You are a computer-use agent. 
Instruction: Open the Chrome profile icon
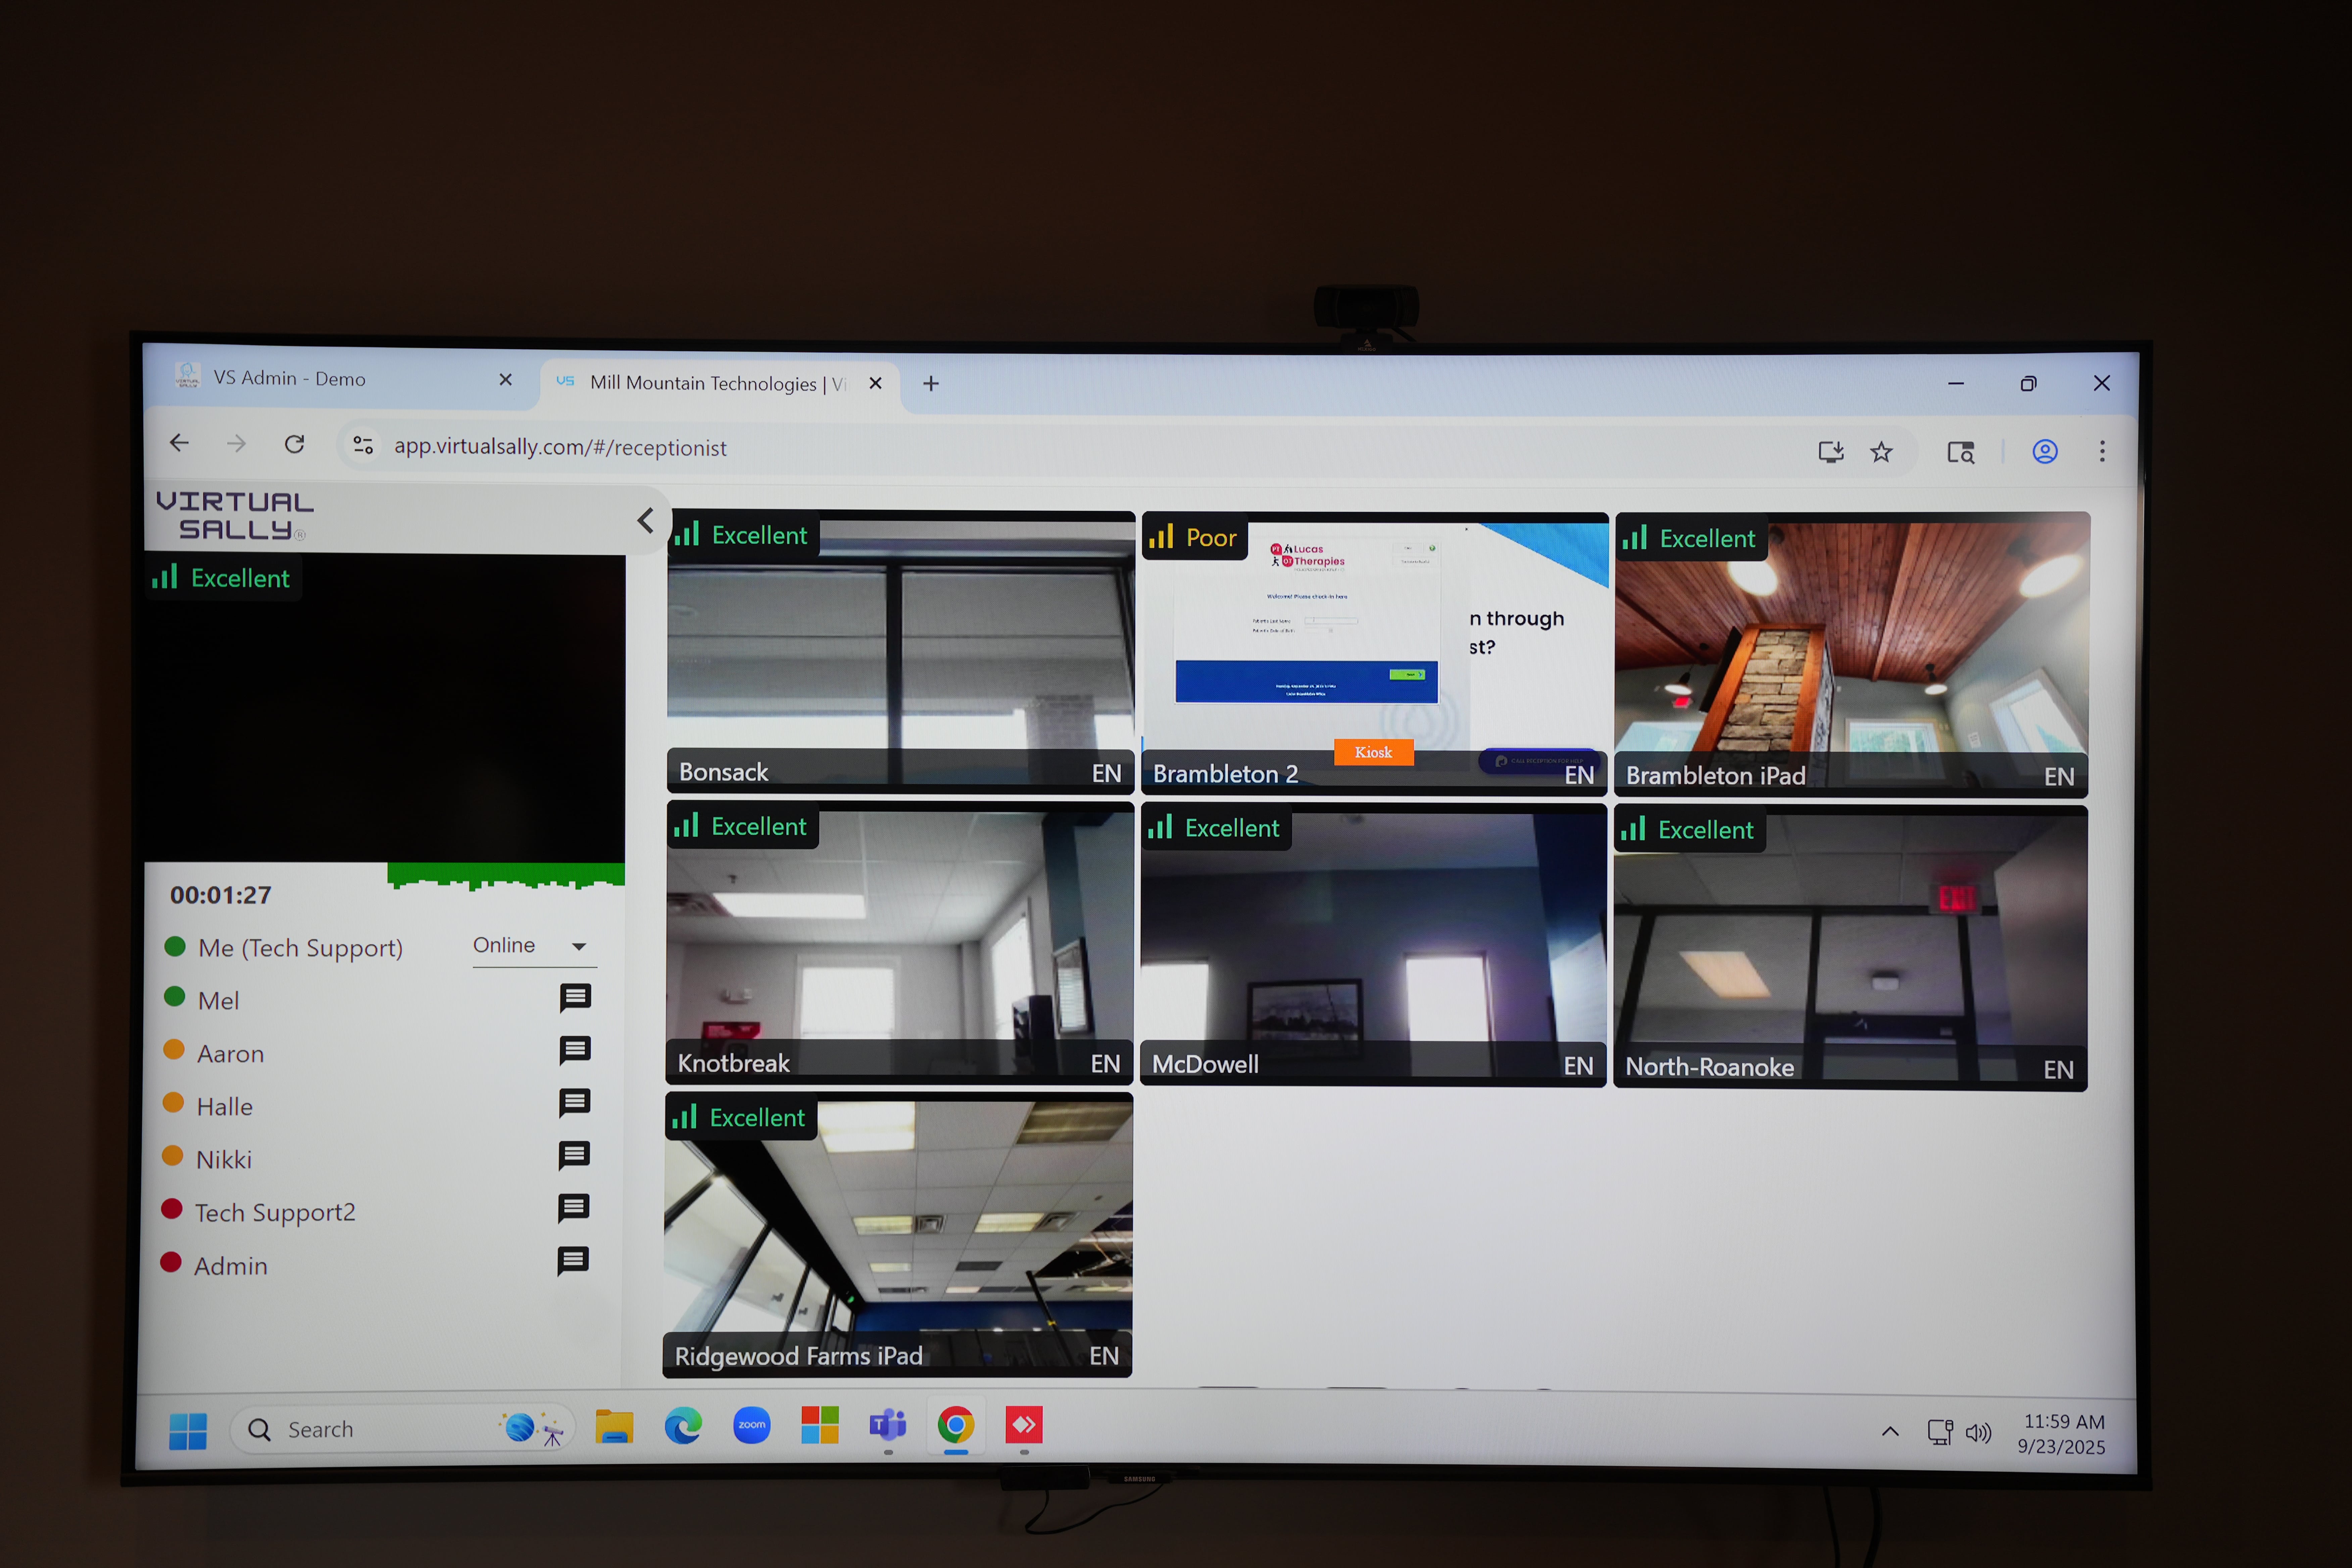coord(2045,452)
